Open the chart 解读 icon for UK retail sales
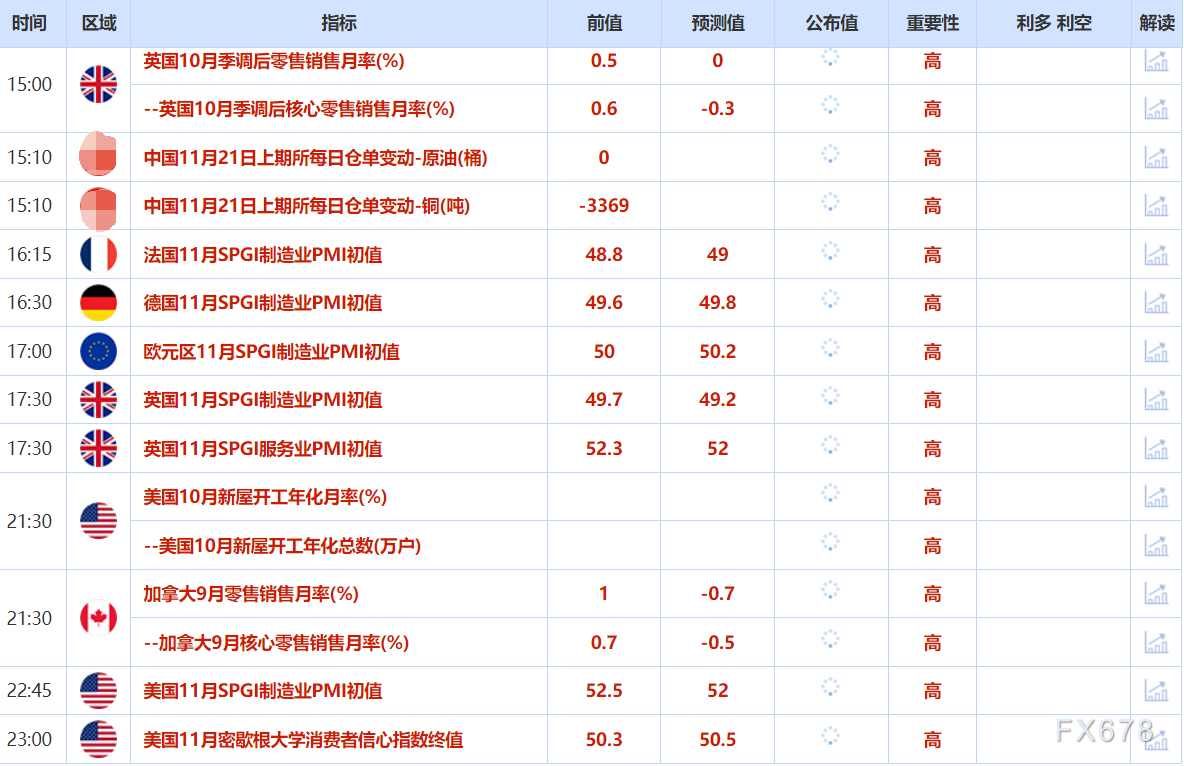This screenshot has width=1184, height=766. click(1157, 61)
